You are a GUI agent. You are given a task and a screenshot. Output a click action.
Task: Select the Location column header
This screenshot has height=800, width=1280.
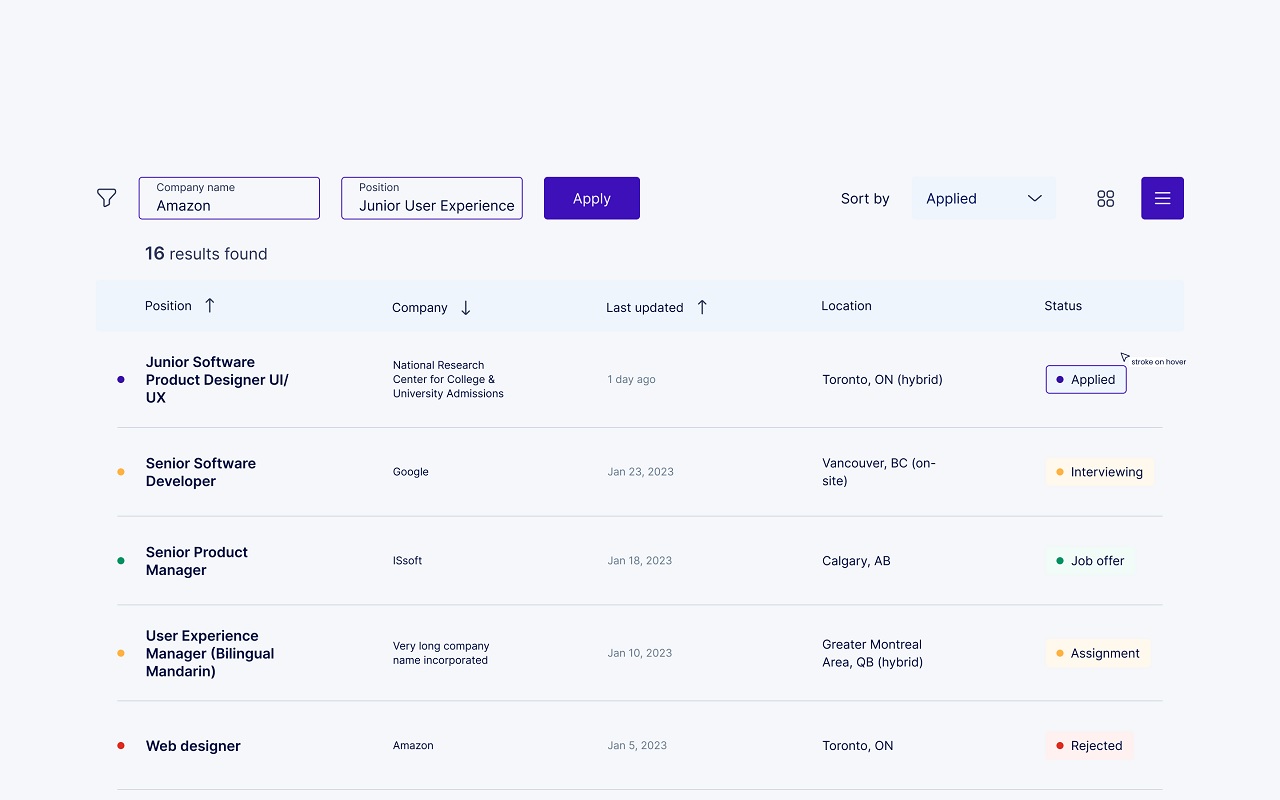pos(846,305)
